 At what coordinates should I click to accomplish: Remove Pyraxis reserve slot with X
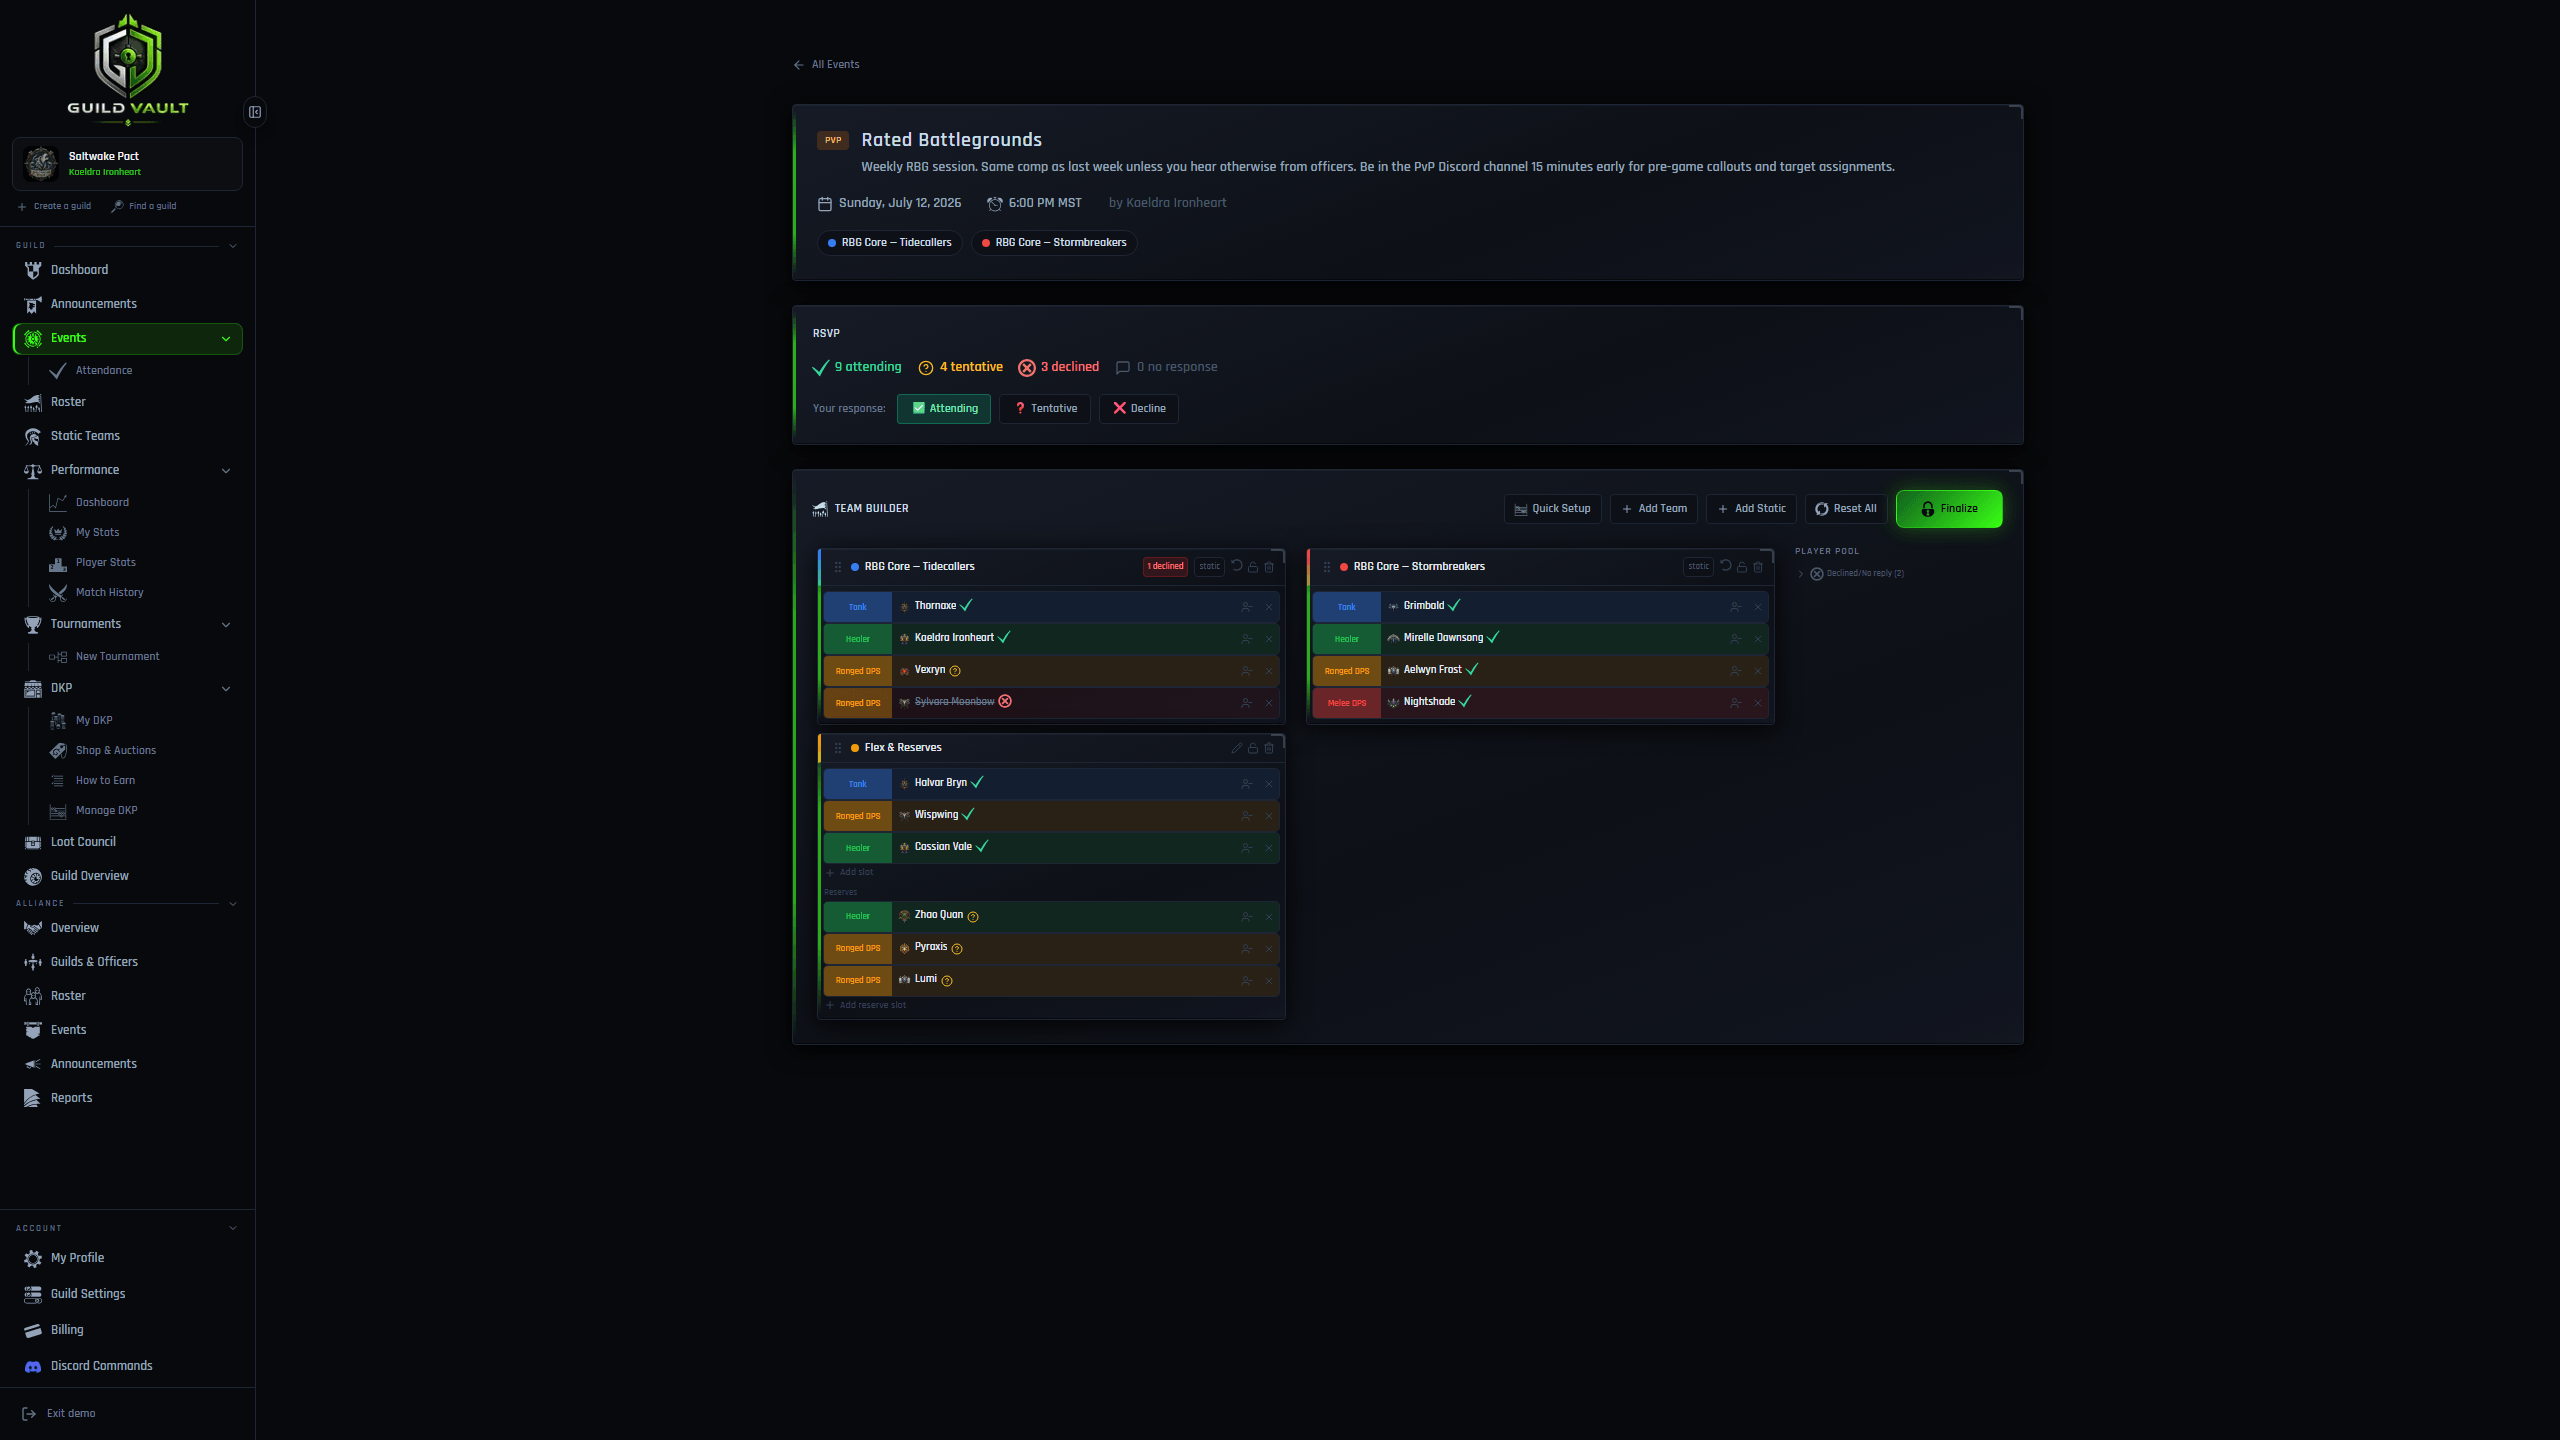(1269, 949)
